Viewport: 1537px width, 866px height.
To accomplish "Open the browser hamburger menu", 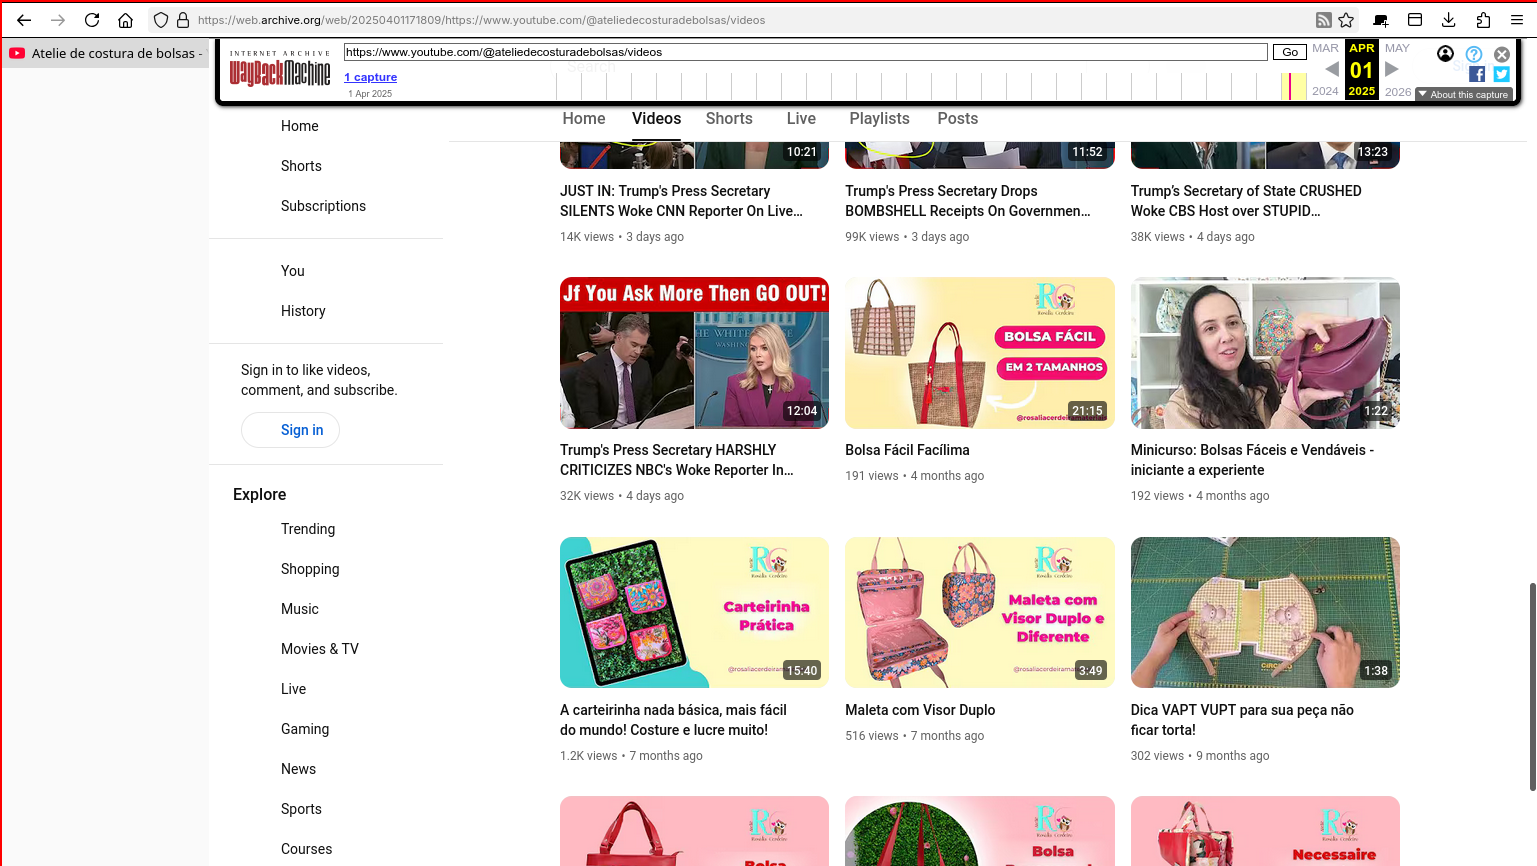I will click(x=1516, y=20).
